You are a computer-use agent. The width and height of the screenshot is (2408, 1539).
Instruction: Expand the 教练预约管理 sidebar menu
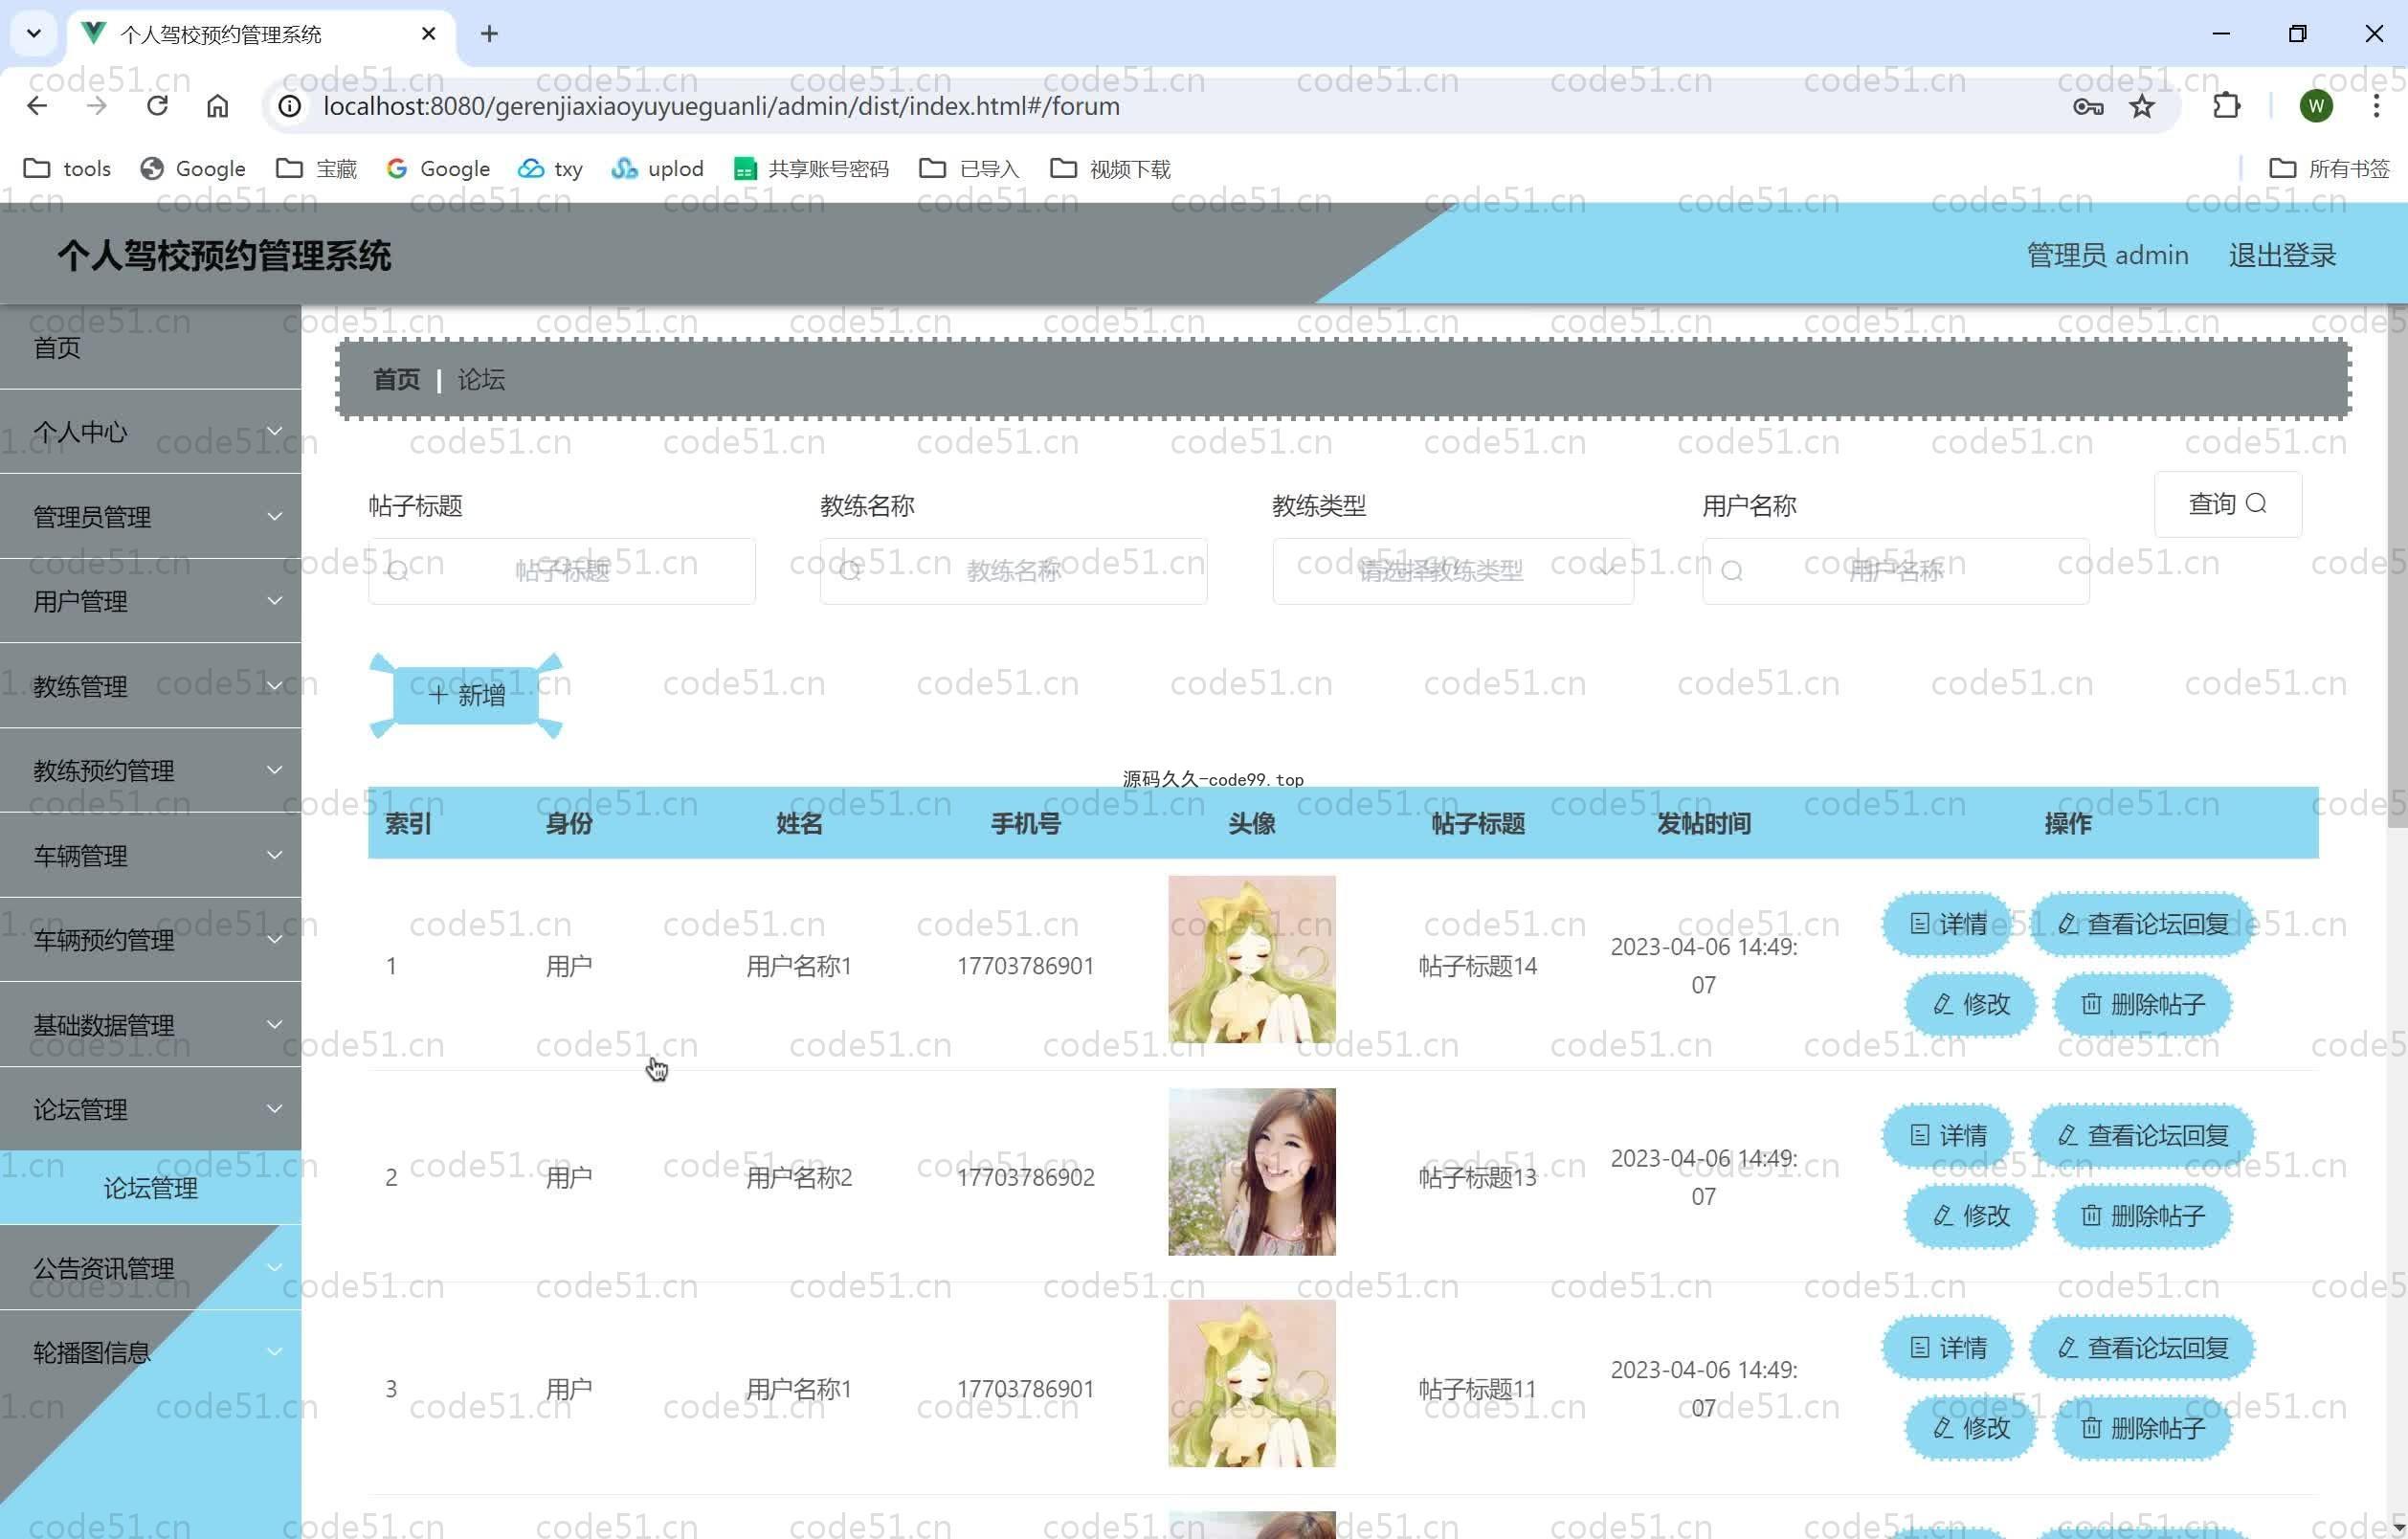pos(150,770)
